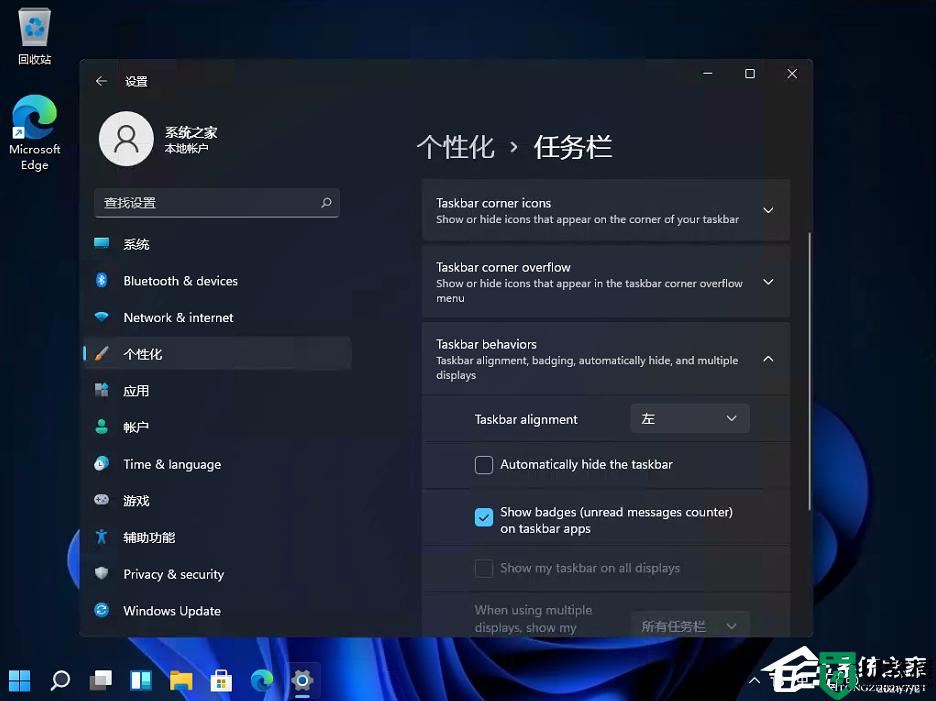The width and height of the screenshot is (936, 701).
Task: Collapse the Taskbar behaviors section
Action: tap(768, 359)
